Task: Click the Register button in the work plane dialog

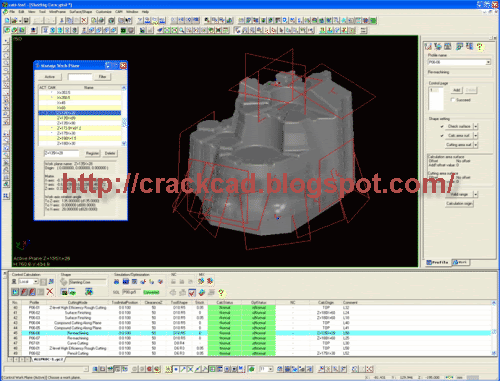Action: coord(92,153)
